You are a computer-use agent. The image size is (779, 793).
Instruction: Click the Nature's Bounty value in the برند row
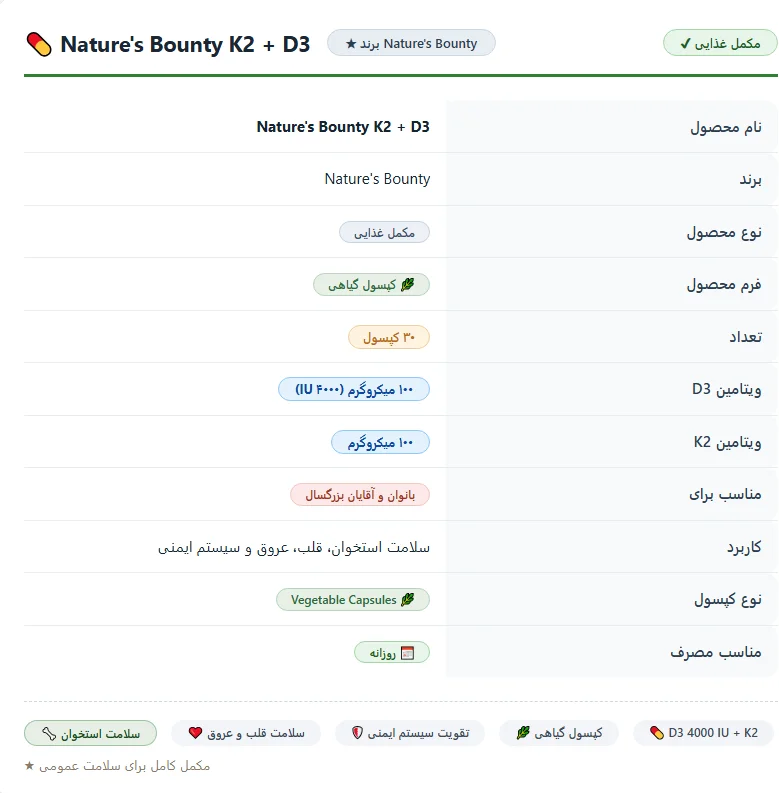point(377,179)
